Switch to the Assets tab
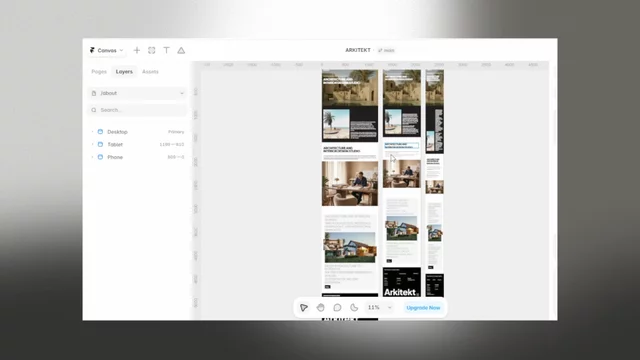 (x=150, y=71)
